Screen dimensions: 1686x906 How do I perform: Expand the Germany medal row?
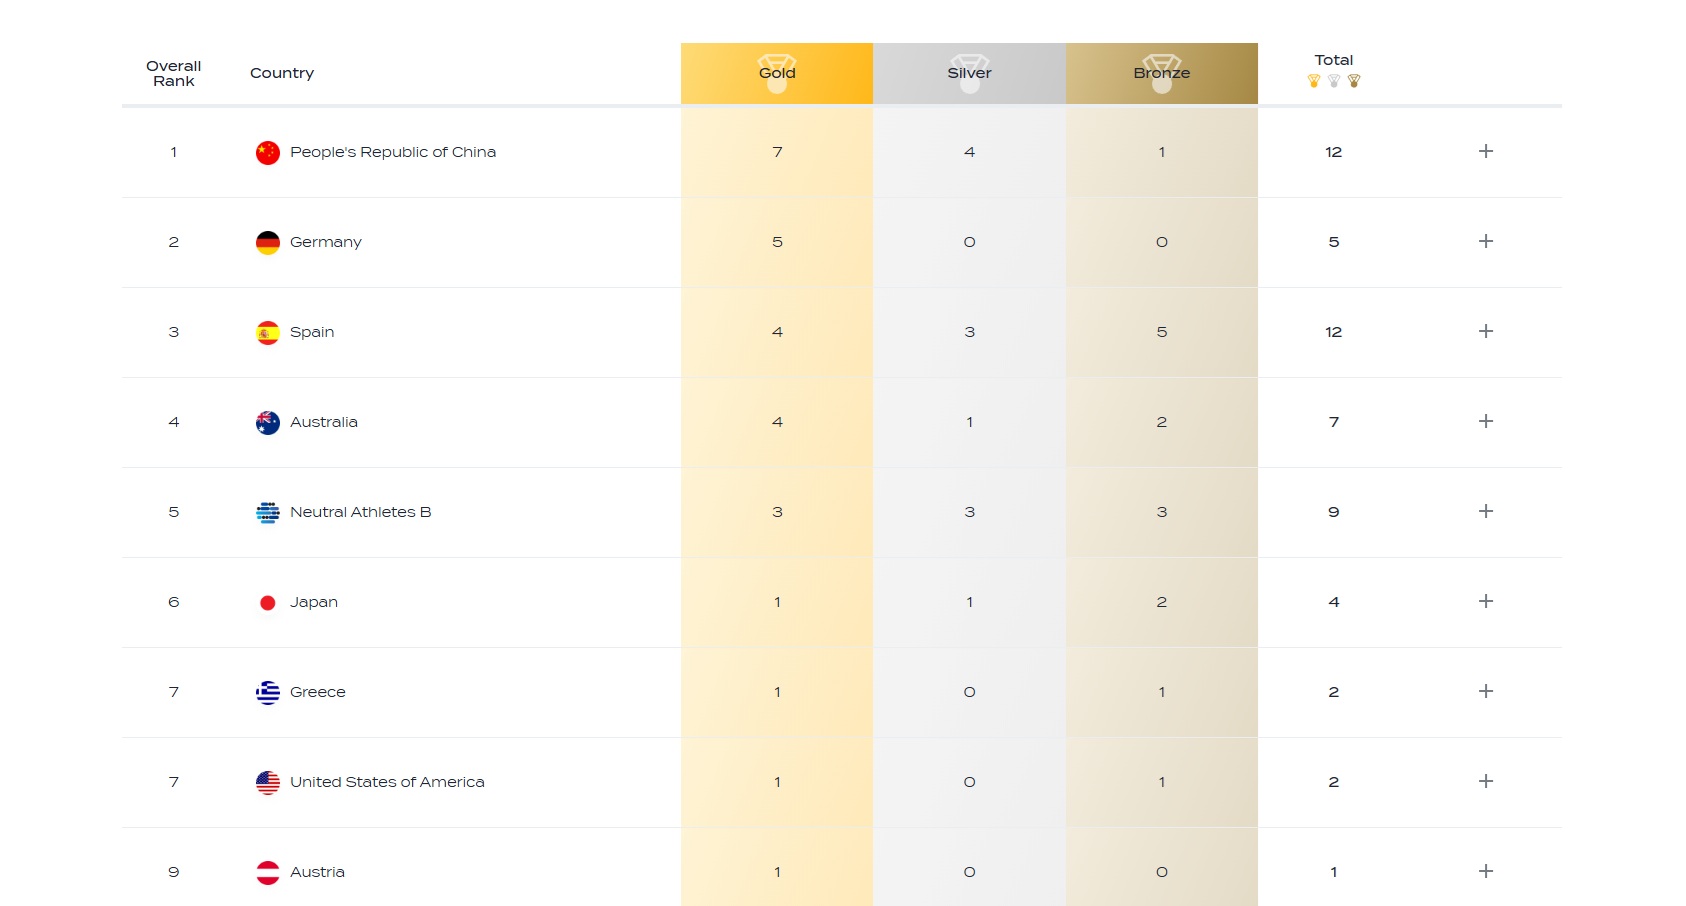[1485, 241]
